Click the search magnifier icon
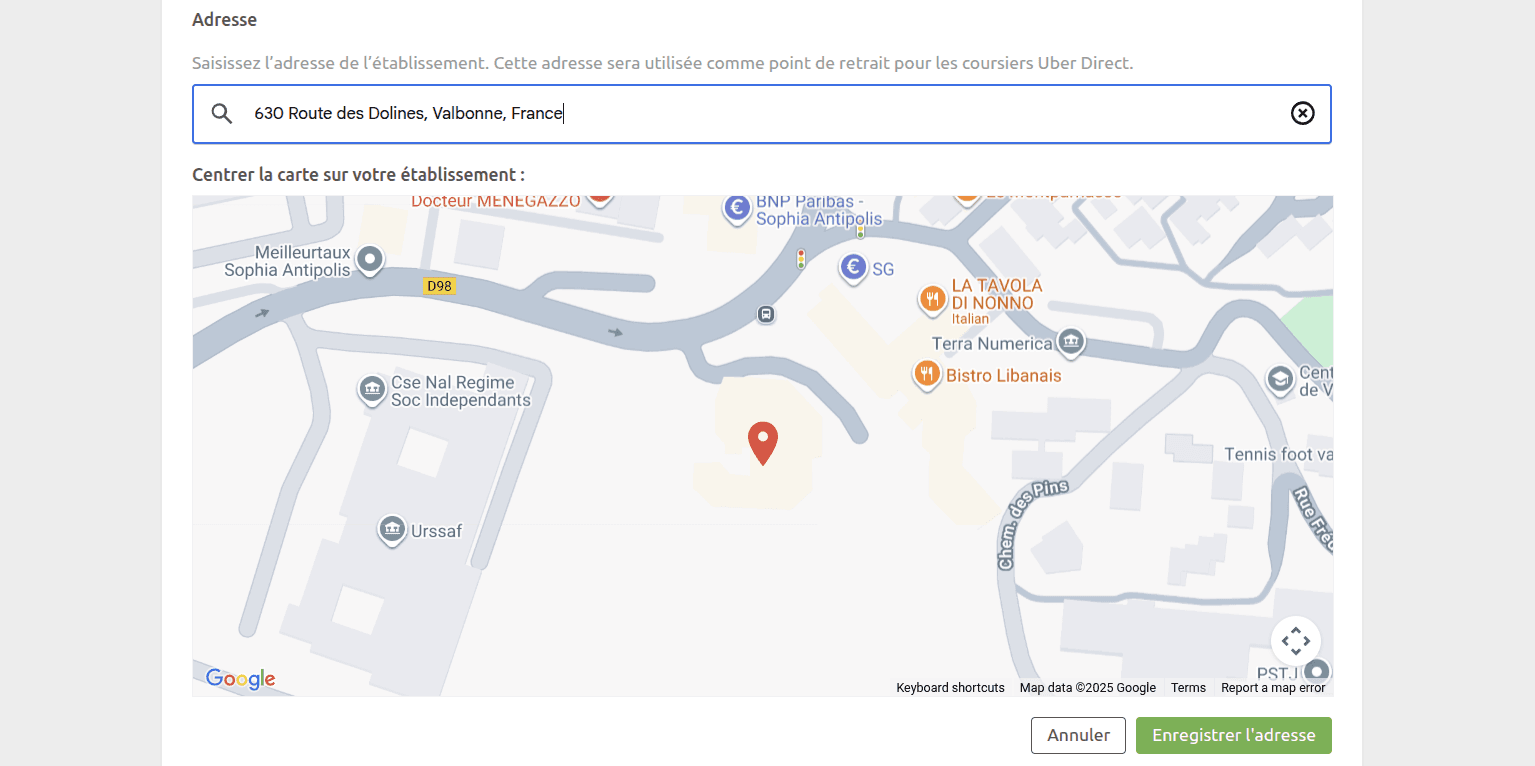1535x766 pixels. [x=221, y=113]
